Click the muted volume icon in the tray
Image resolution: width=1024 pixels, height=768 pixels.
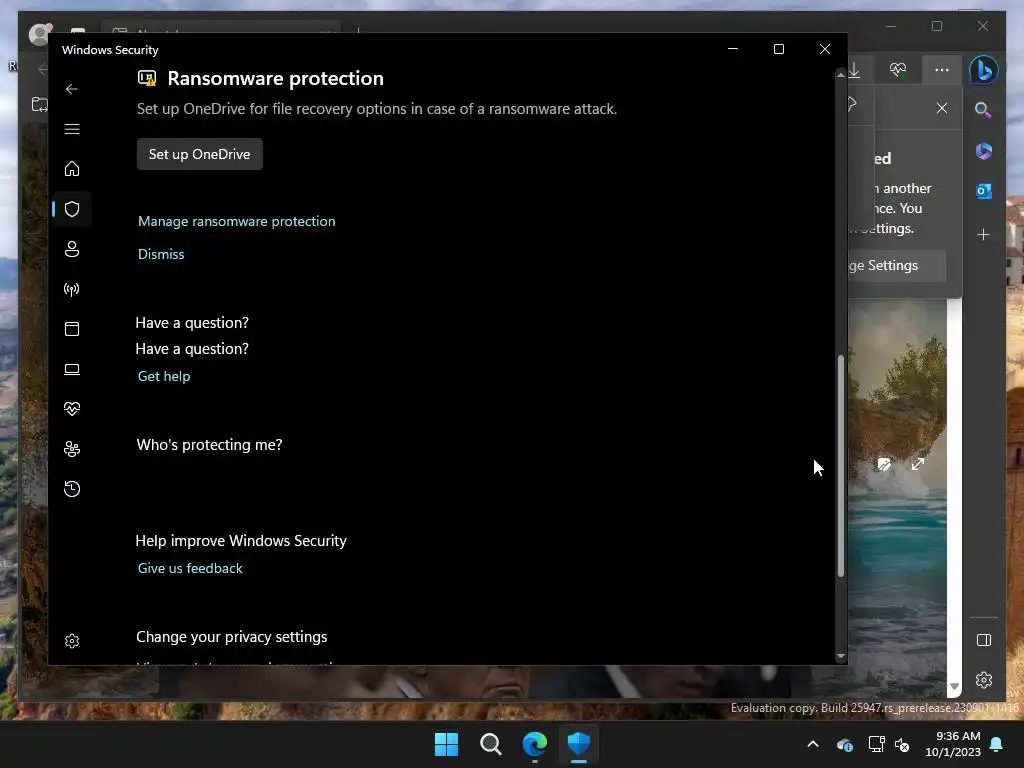pos(902,744)
